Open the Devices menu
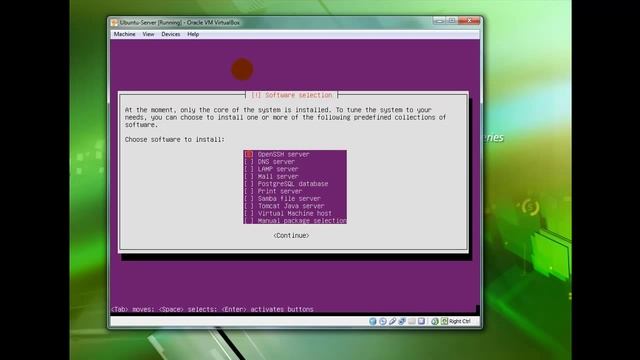Screen dimensions: 640x360 tap(171, 34)
